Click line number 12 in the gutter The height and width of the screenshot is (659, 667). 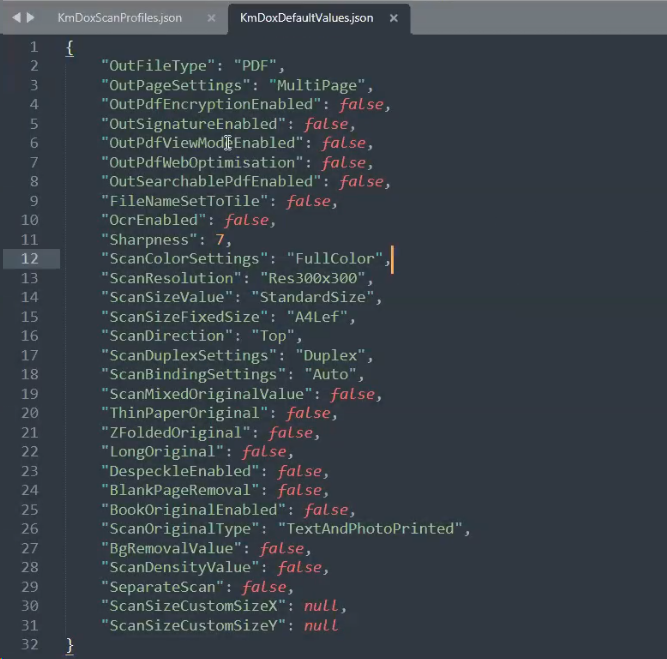point(33,259)
